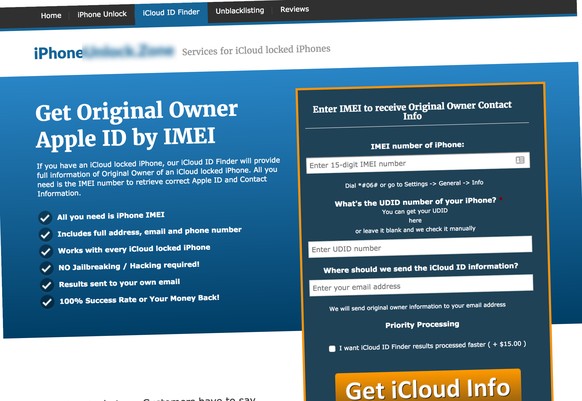Enable the faster processing checkbox
The width and height of the screenshot is (582, 401).
coord(332,348)
